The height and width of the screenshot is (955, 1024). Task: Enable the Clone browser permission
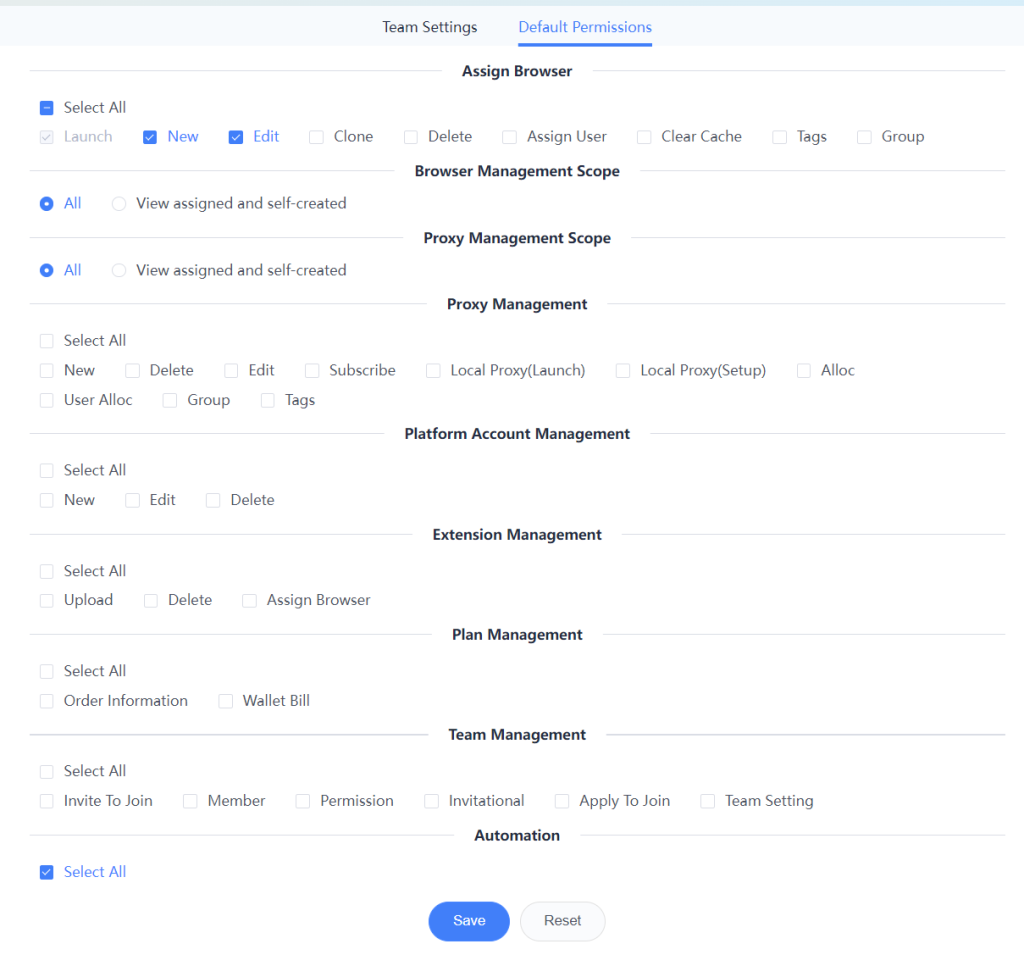pyautogui.click(x=317, y=137)
